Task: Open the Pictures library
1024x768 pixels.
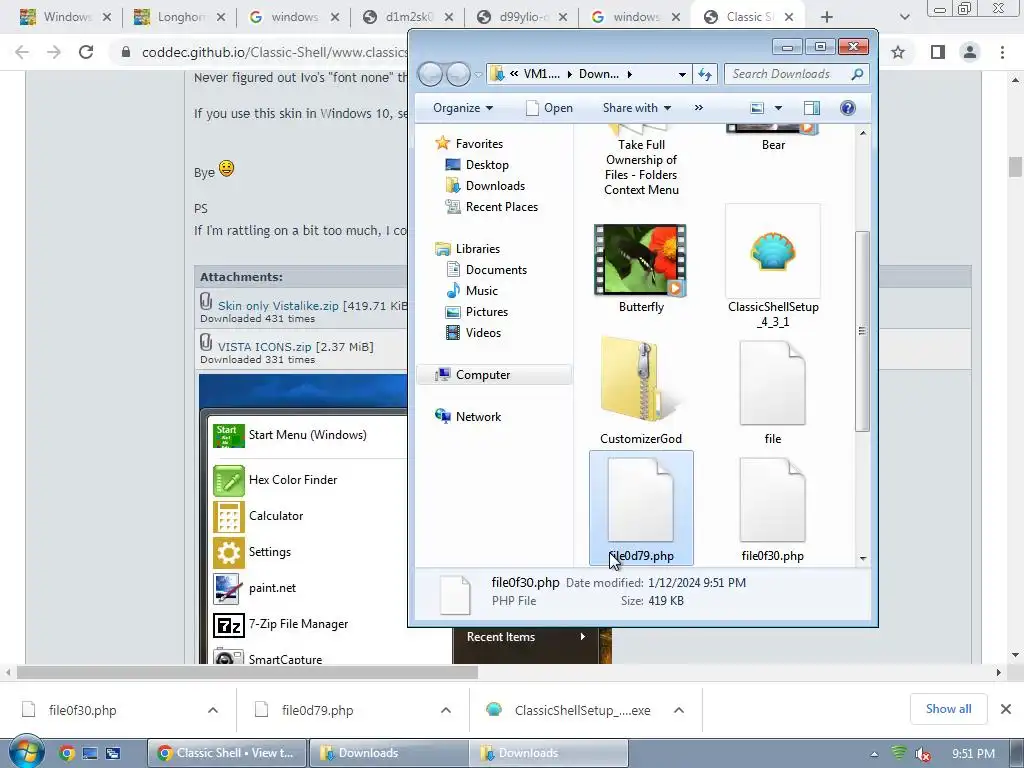Action: (487, 312)
